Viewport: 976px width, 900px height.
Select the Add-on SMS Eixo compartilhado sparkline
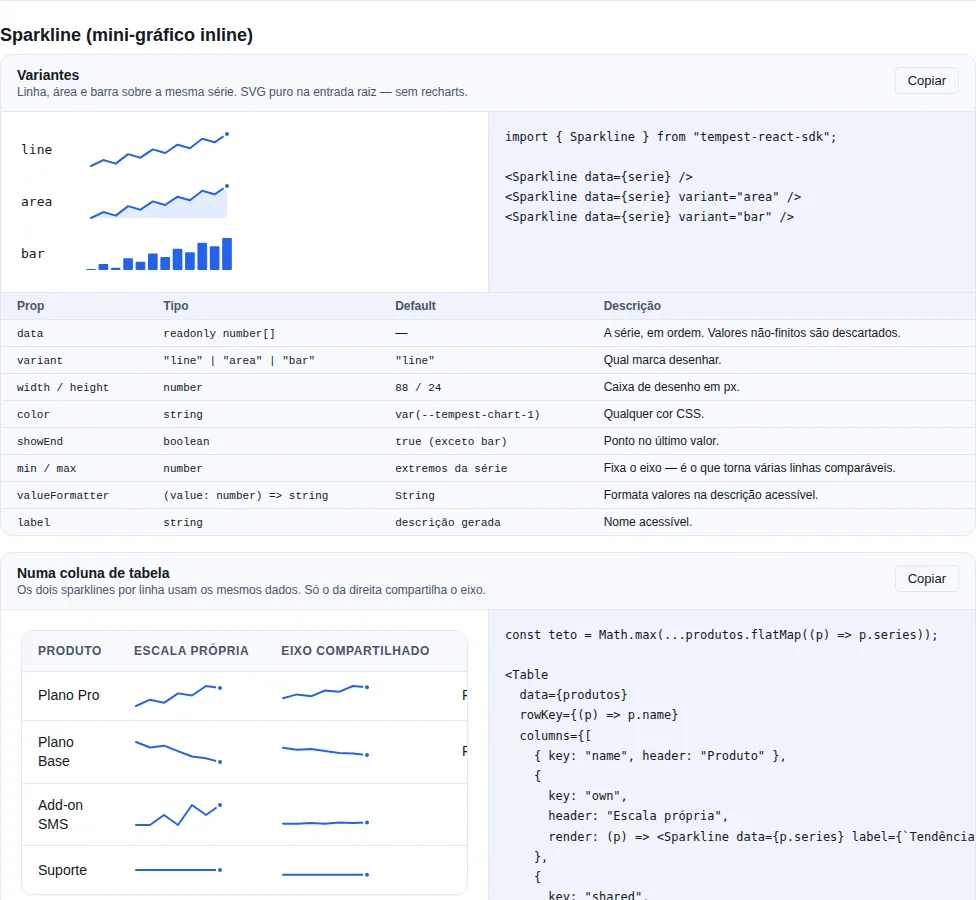point(326,823)
